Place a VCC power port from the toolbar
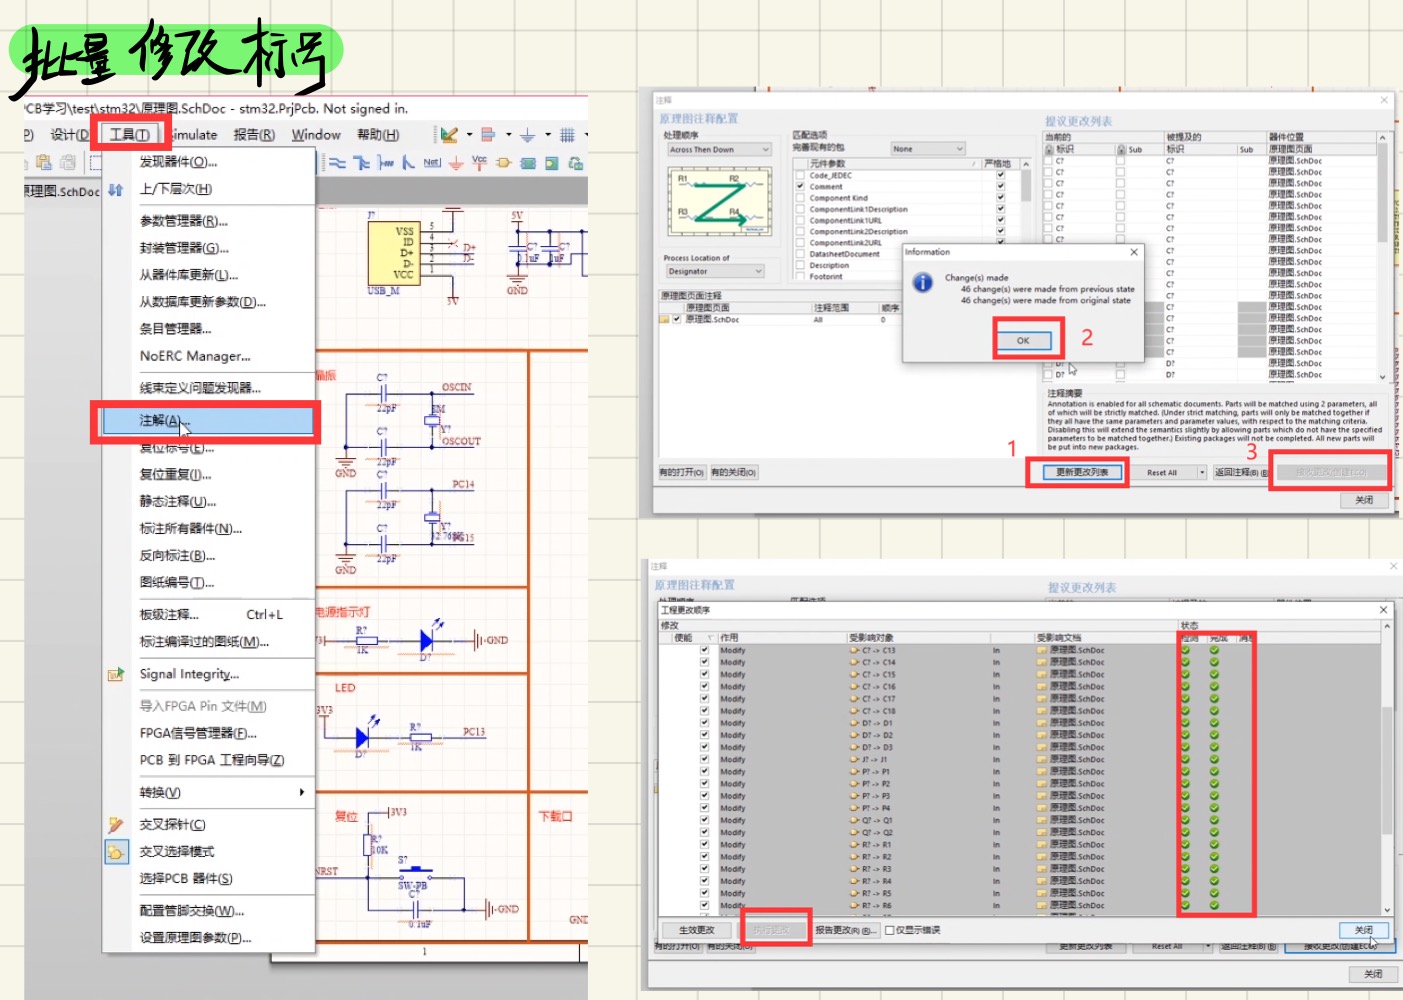 479,162
